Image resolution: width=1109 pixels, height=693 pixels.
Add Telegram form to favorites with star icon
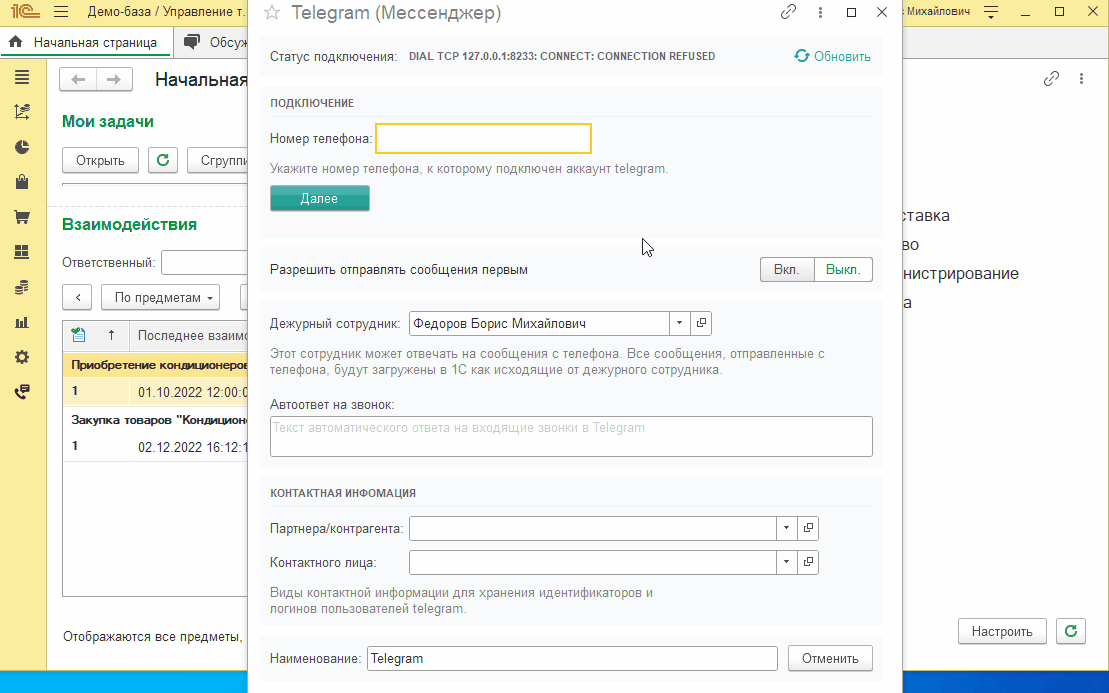(x=271, y=13)
